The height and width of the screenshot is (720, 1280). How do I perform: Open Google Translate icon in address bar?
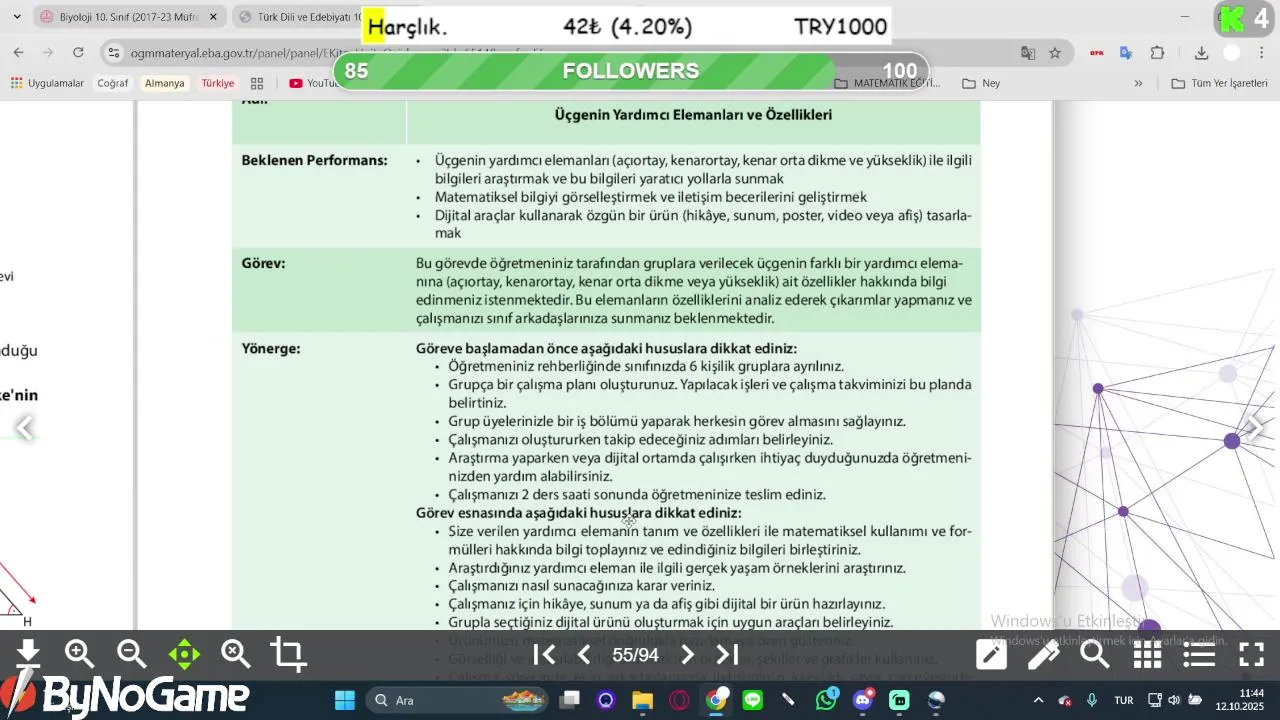1028,53
